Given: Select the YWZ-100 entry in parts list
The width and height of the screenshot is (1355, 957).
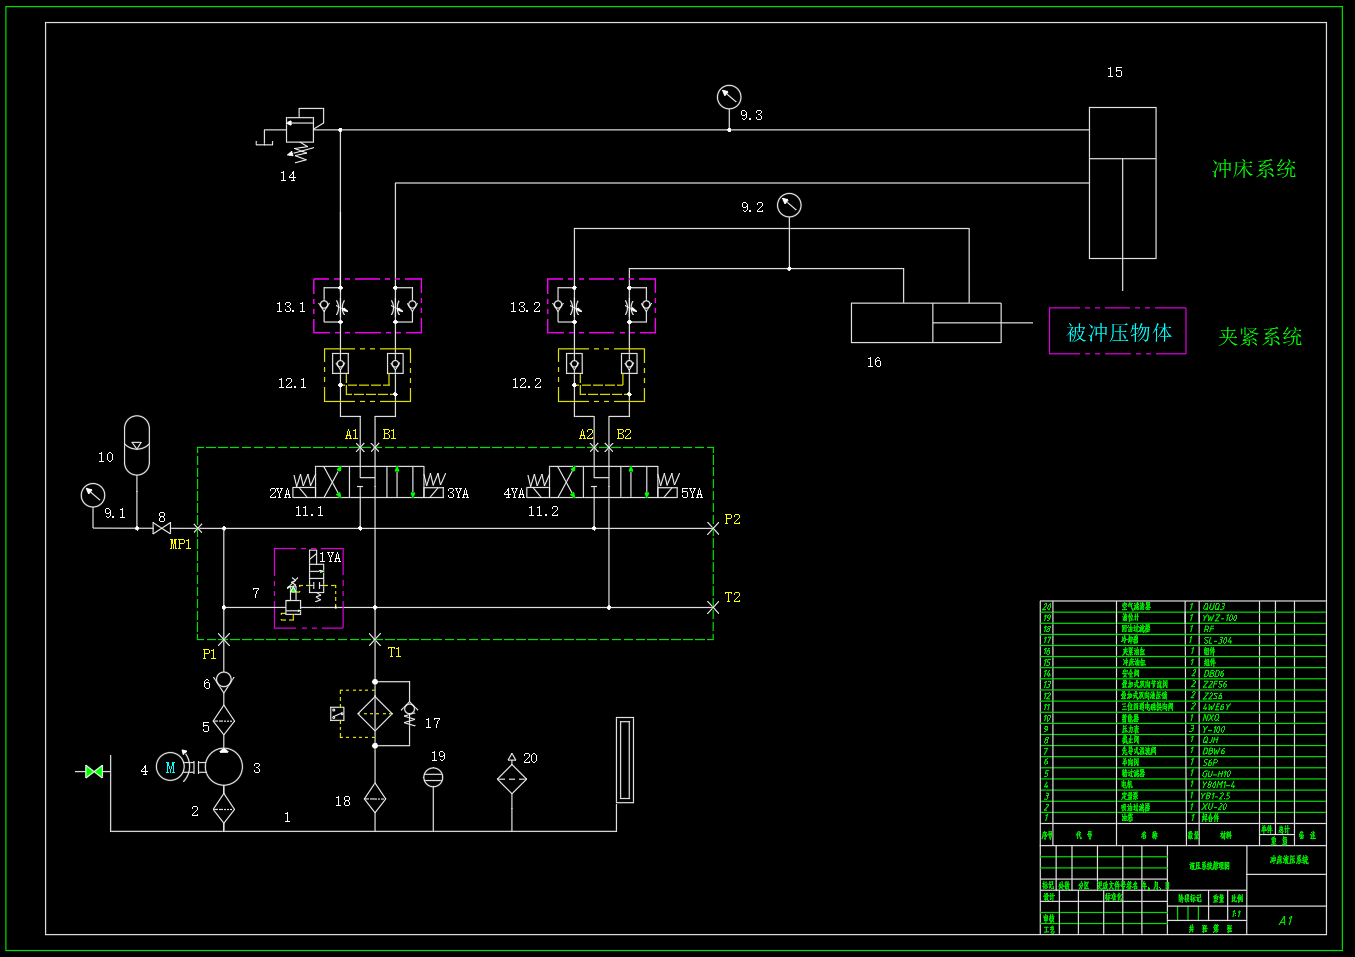Looking at the screenshot, I should 1219,618.
